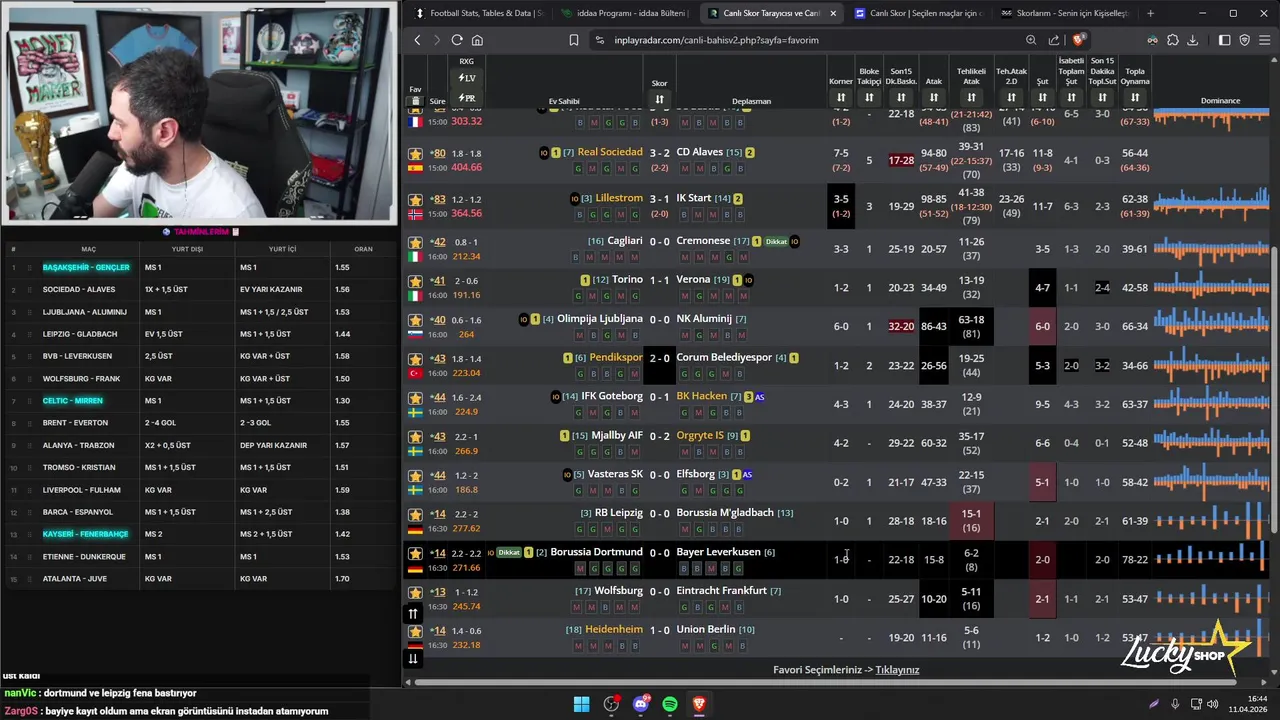
Task: Sort by Son15 Dk.Baskı column arrows
Action: click(901, 97)
